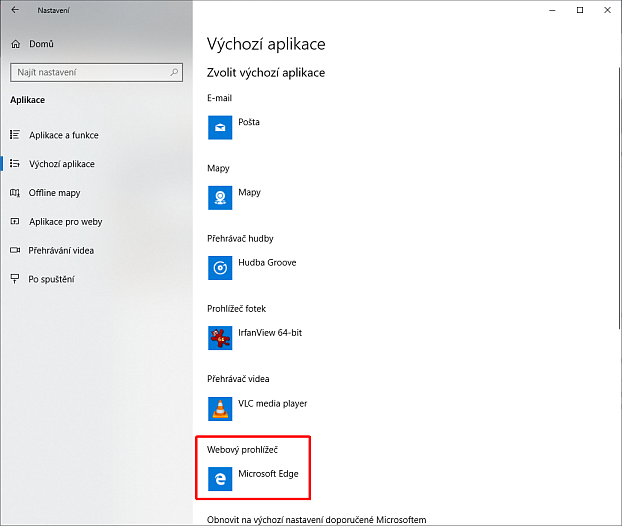The image size is (622, 526).
Task: Focus the Najít nastavení search box
Action: pyautogui.click(x=96, y=72)
